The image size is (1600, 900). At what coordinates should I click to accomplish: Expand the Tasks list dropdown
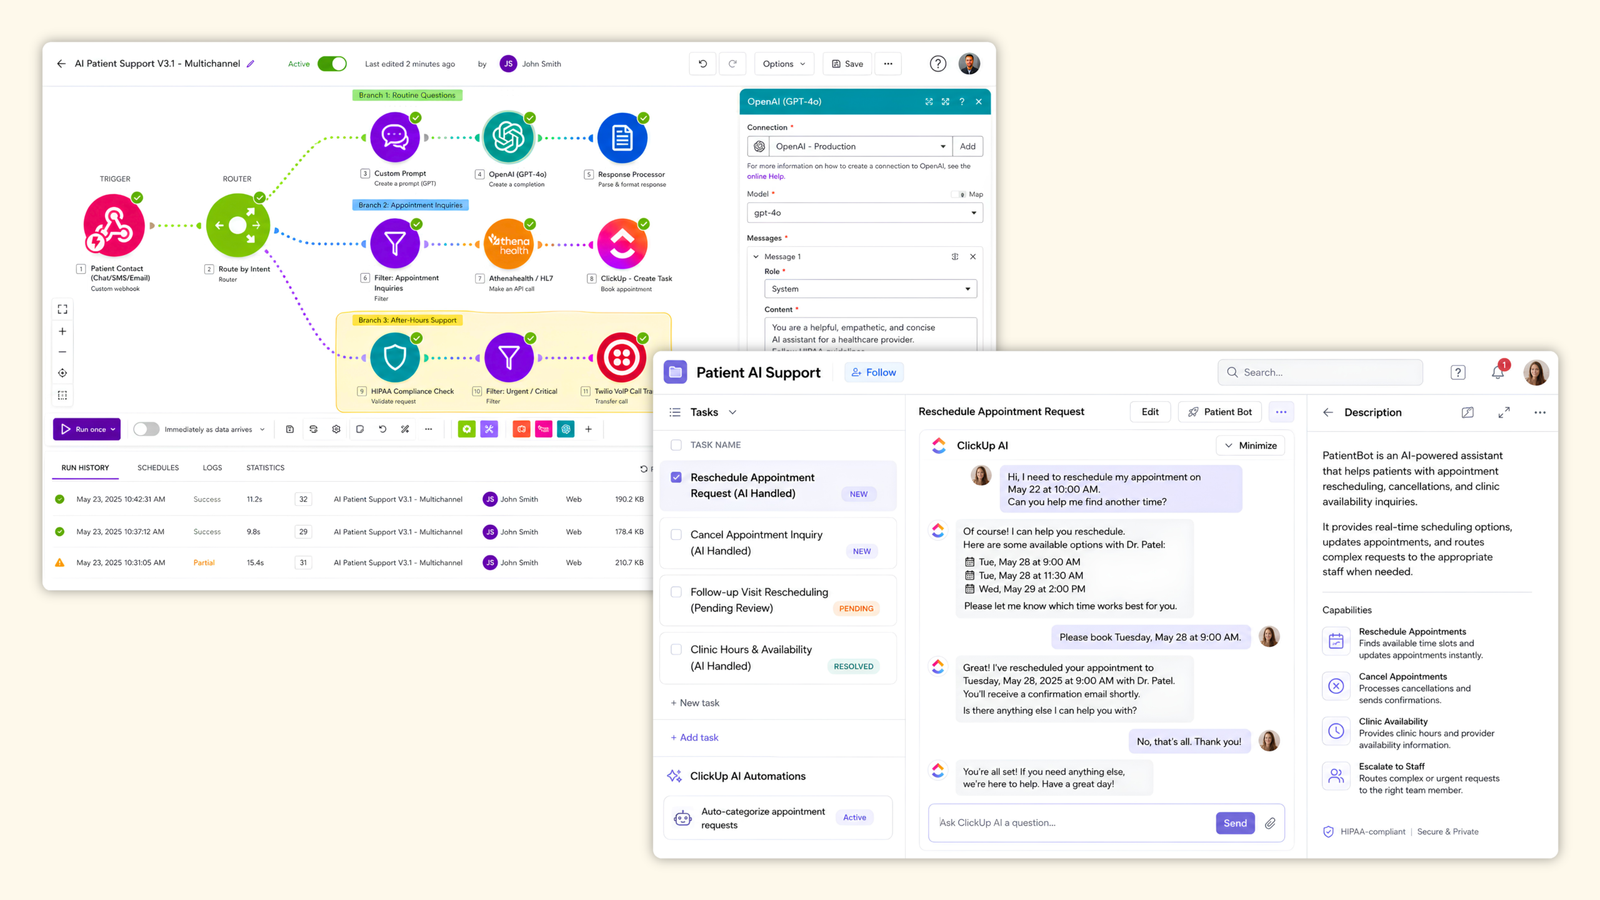point(732,412)
